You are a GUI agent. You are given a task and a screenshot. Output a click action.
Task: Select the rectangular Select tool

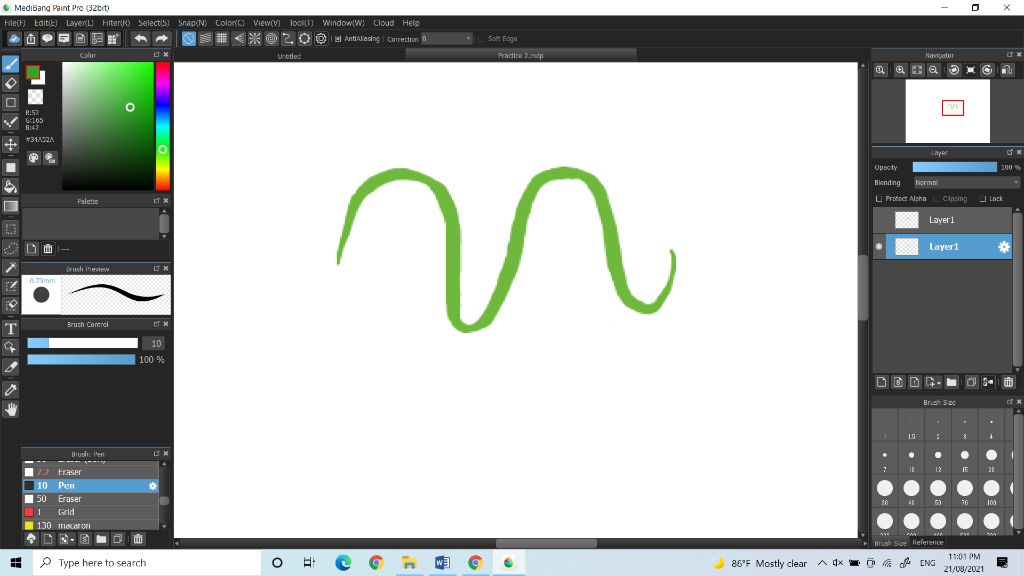pyautogui.click(x=10, y=229)
